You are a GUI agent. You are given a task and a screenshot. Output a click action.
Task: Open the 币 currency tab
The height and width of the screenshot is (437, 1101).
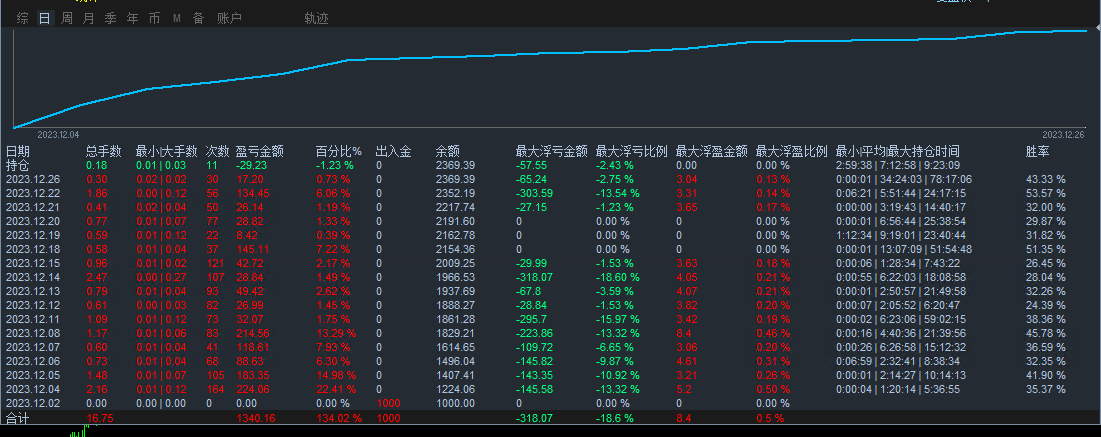click(x=153, y=18)
